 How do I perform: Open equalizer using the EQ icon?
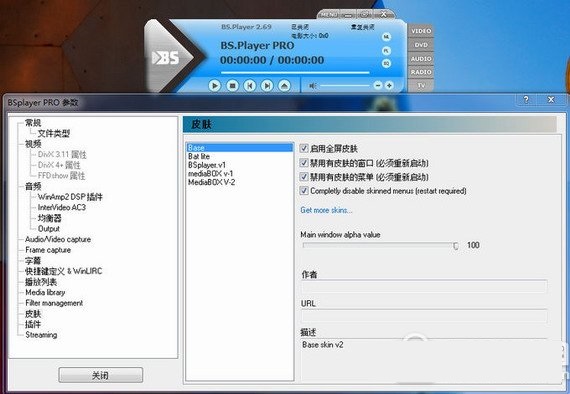point(386,63)
